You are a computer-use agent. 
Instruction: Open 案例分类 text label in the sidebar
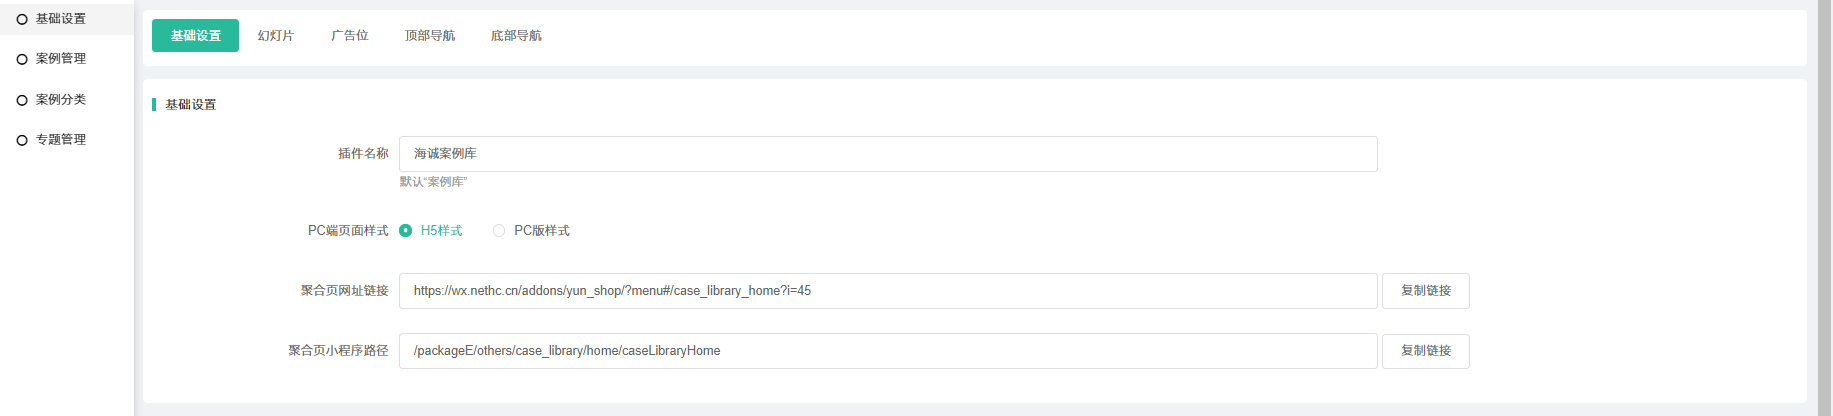[x=61, y=100]
